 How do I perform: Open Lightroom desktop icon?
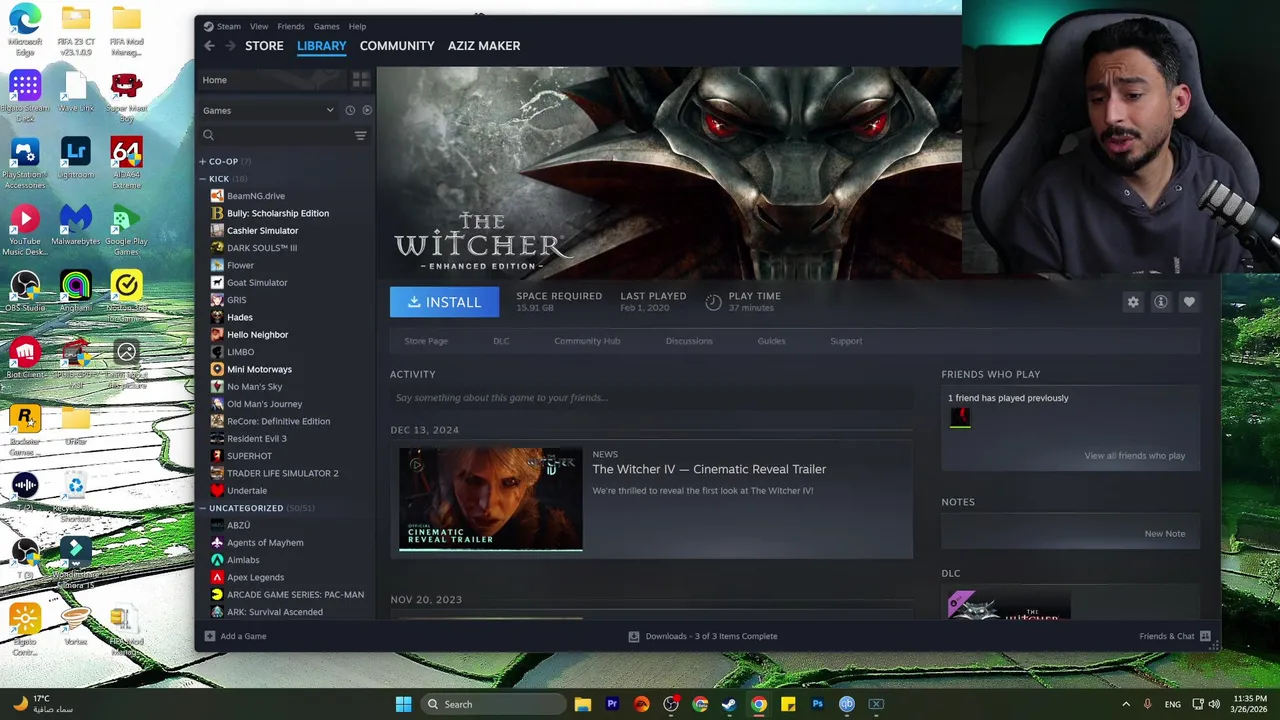click(x=76, y=160)
